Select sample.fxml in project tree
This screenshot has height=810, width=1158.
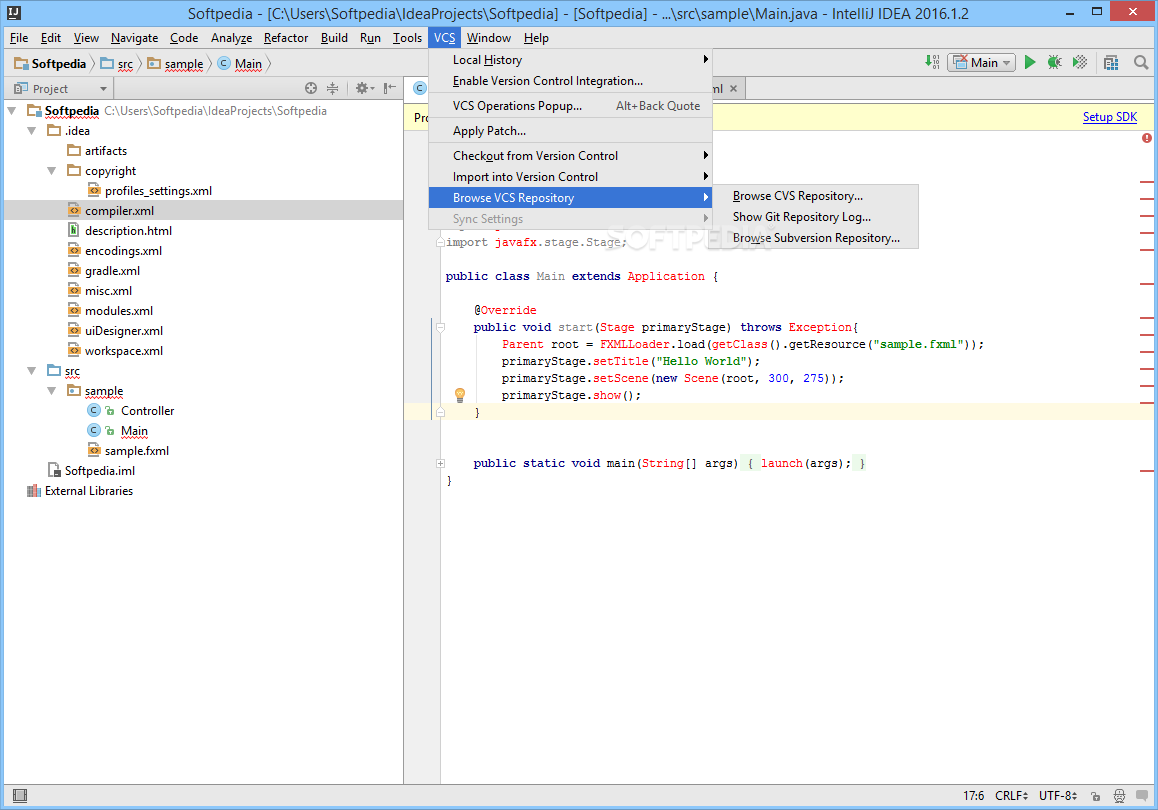pos(129,450)
